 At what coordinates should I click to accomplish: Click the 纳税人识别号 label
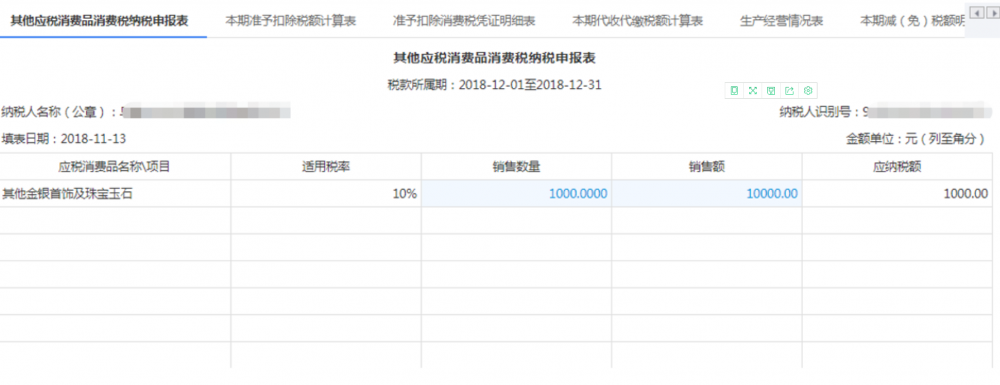coord(820,113)
